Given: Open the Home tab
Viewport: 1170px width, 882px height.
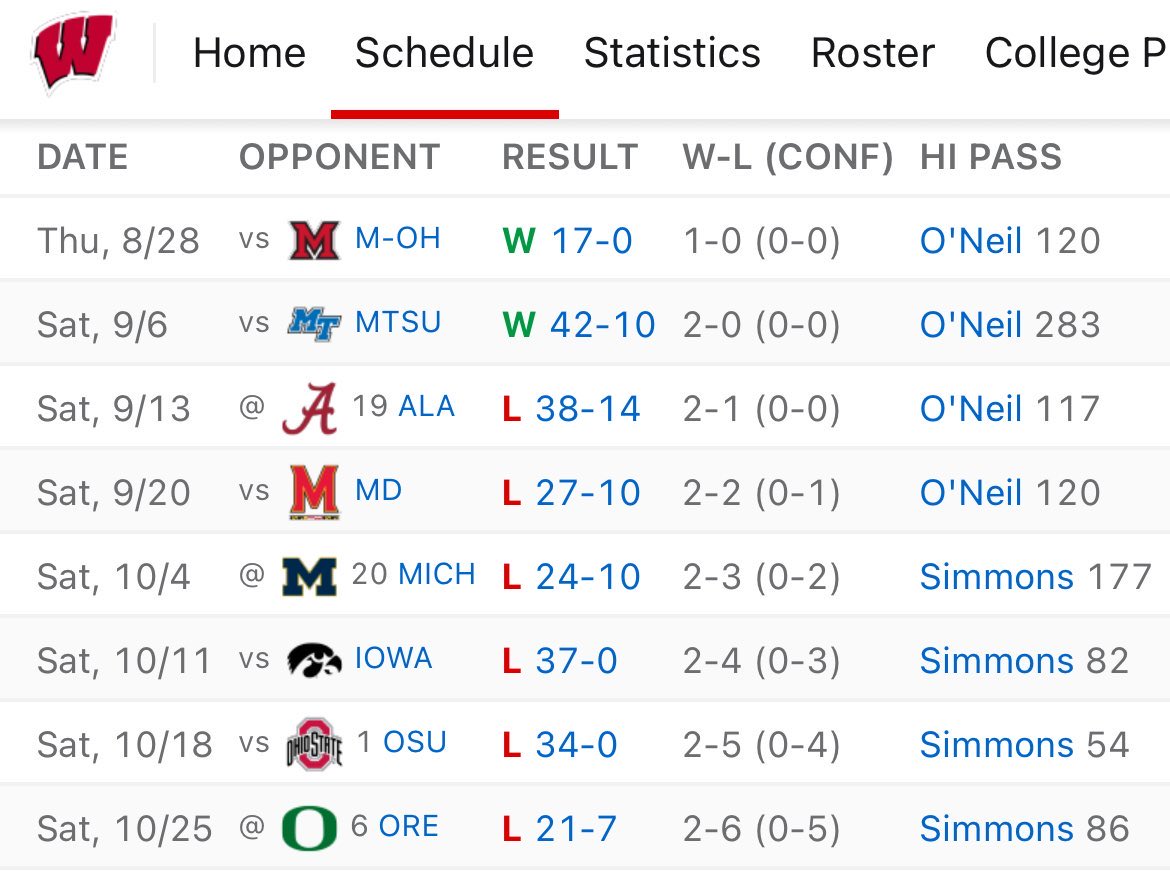Looking at the screenshot, I should pyautogui.click(x=249, y=53).
